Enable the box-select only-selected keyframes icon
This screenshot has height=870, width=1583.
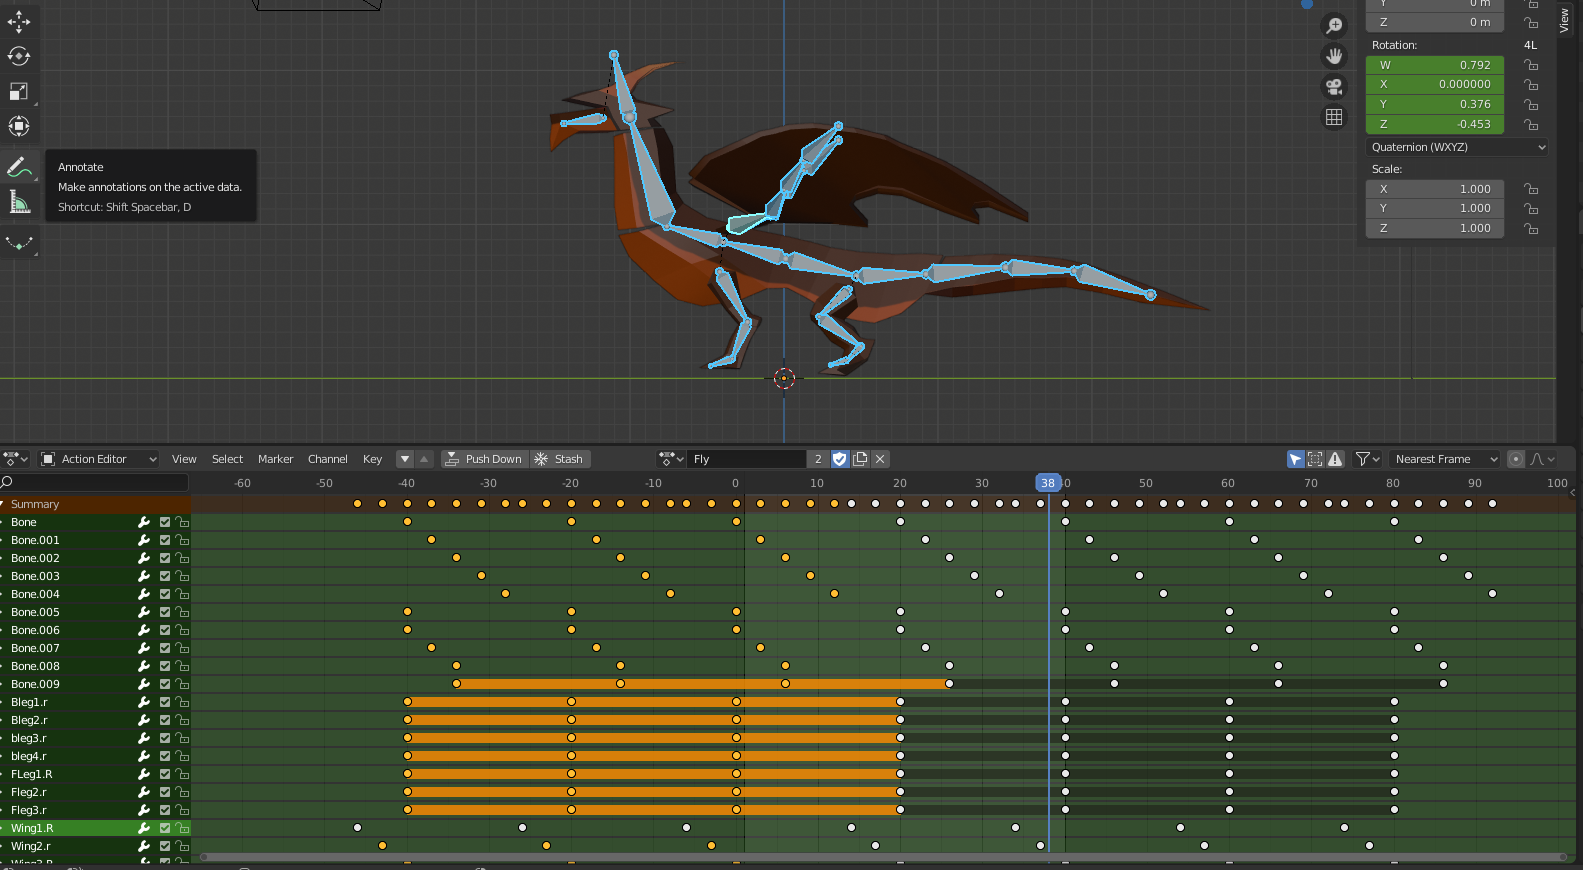(1315, 459)
